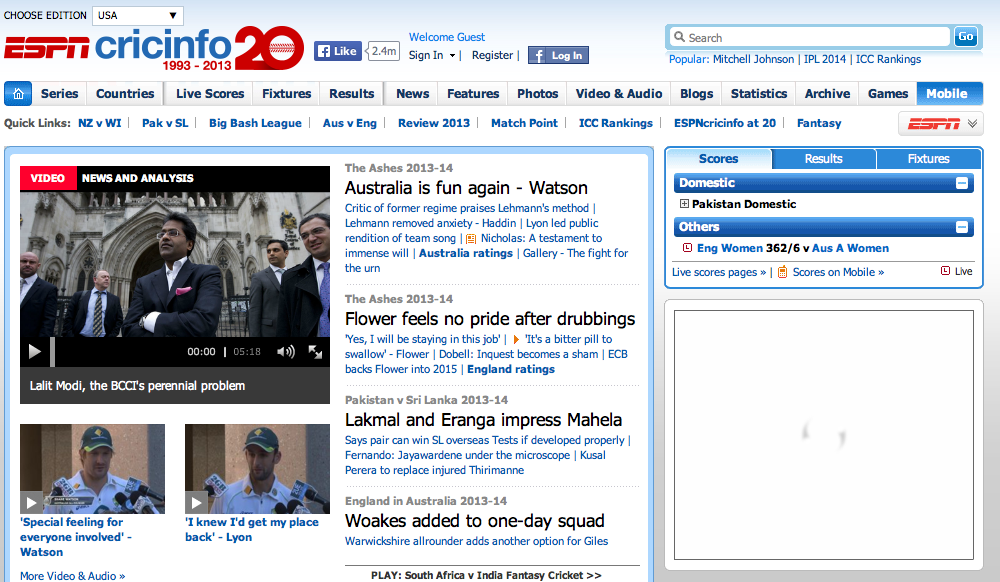
Task: Click the Facebook Like button
Action: (x=337, y=51)
